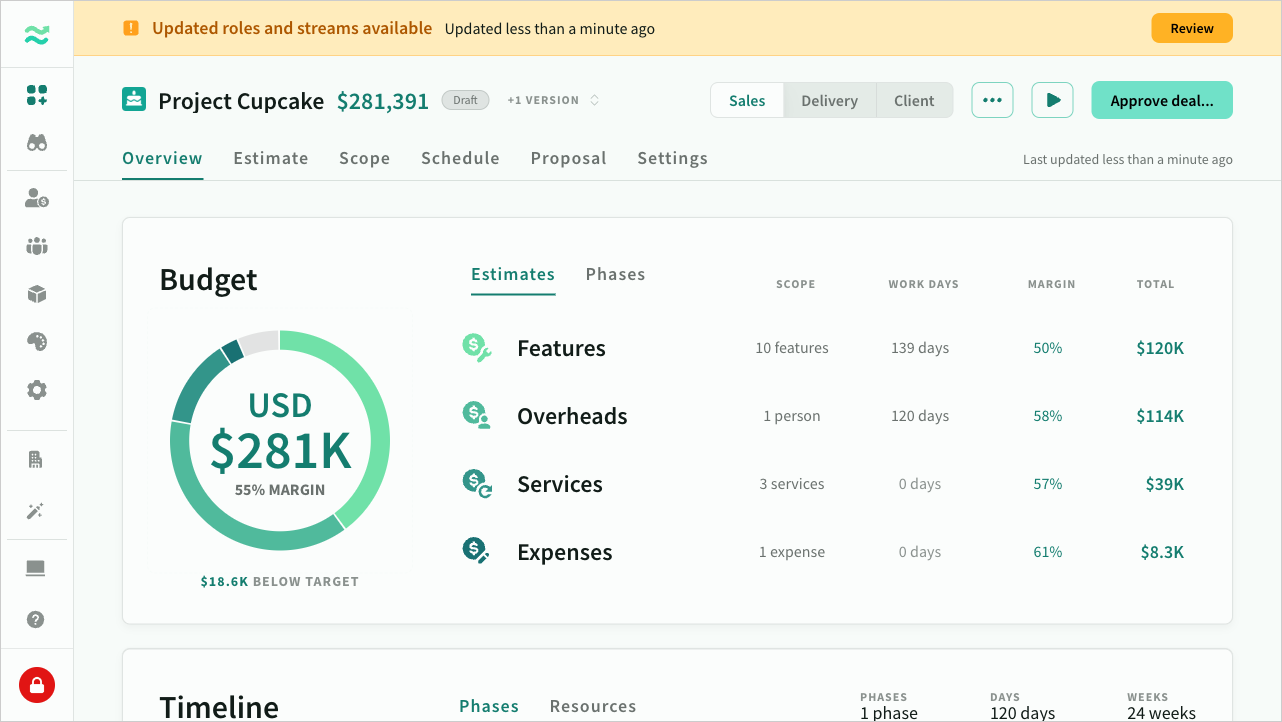
Task: Switch view to Delivery
Action: tap(830, 100)
